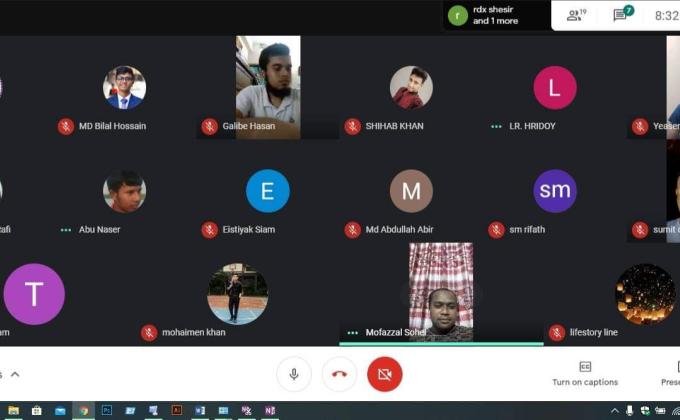Click the muted mic icon next to SHIHAB KHAN
Screen dimensions: 680x420
click(353, 126)
